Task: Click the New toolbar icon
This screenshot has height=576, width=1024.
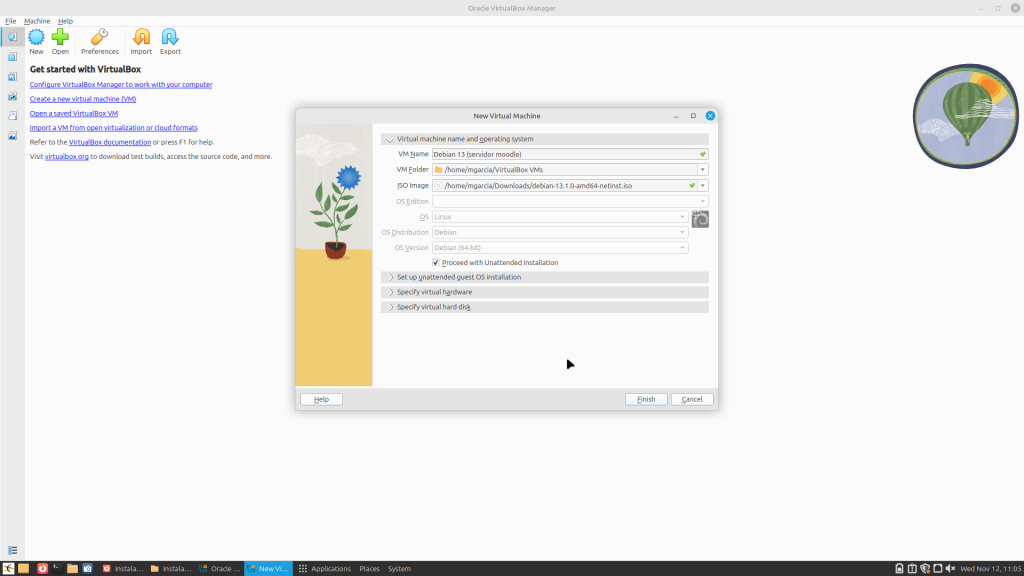Action: (x=36, y=38)
